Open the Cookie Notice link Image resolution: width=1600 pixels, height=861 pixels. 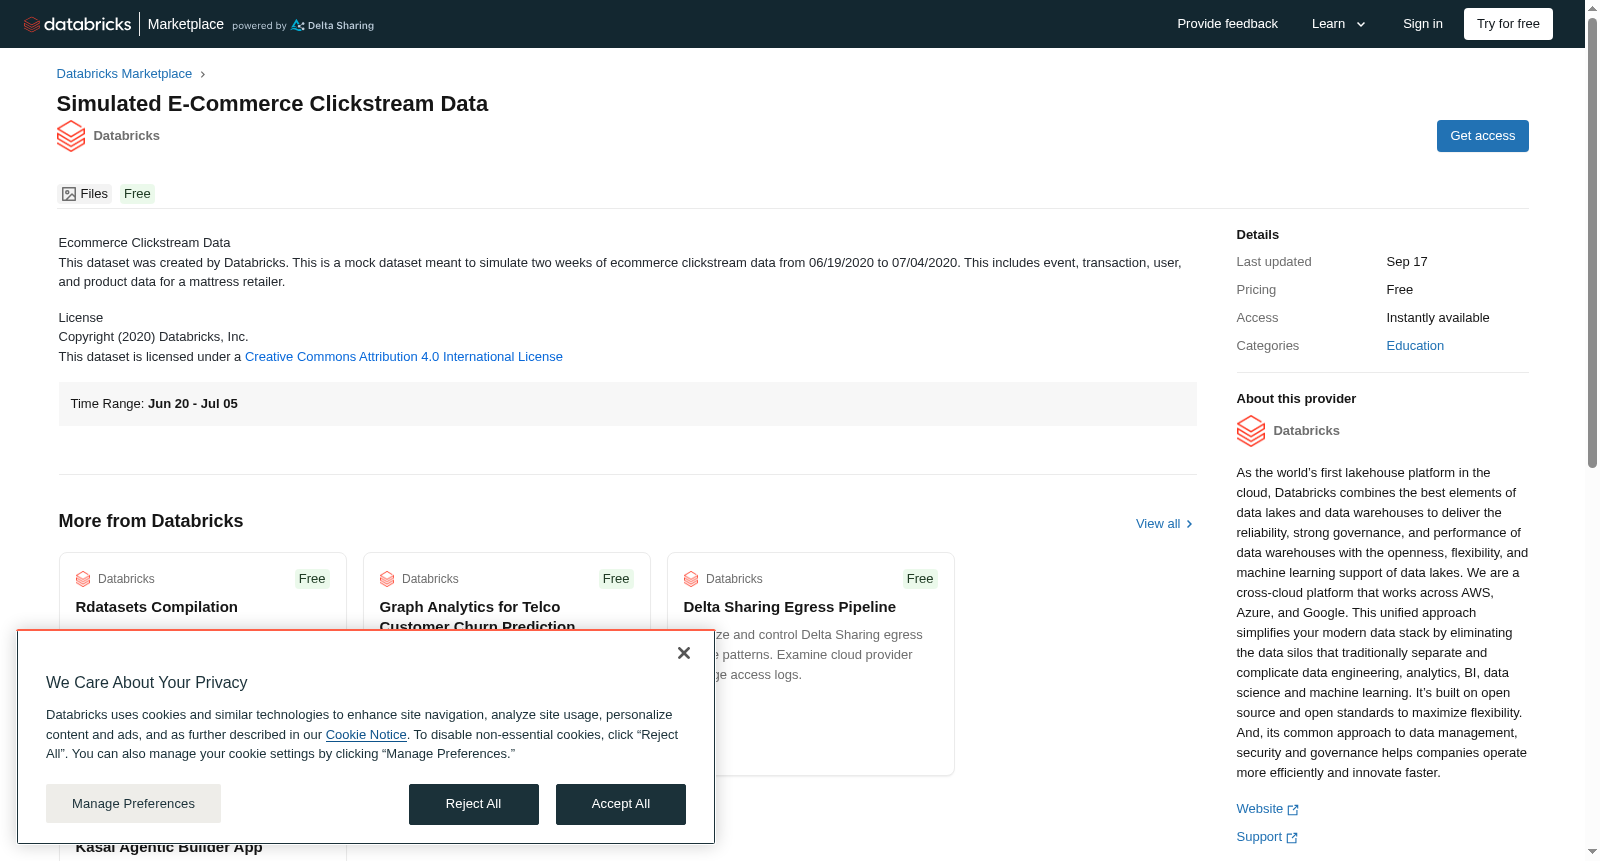366,735
